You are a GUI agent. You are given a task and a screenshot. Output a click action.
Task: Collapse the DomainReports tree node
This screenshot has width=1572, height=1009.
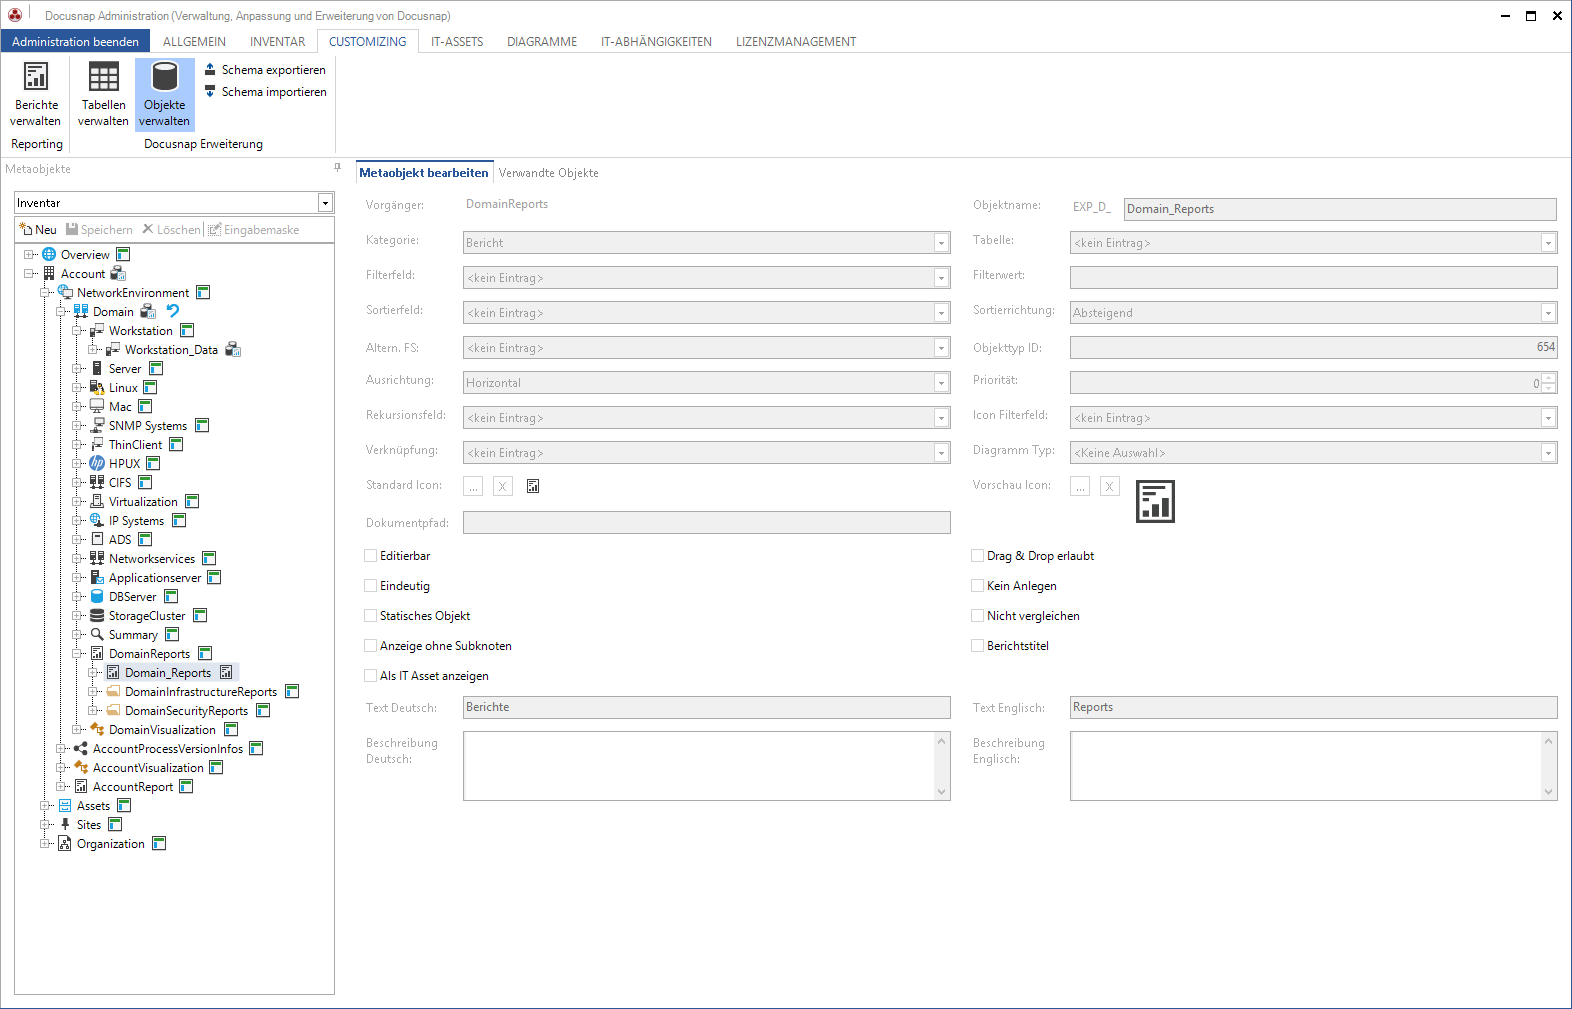[x=77, y=653]
